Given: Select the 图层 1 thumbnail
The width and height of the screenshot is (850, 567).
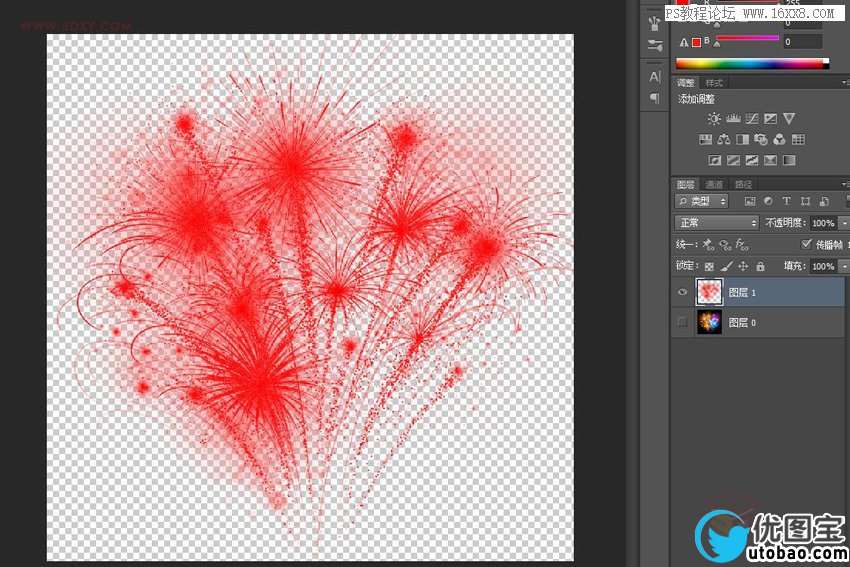Looking at the screenshot, I should click(709, 292).
